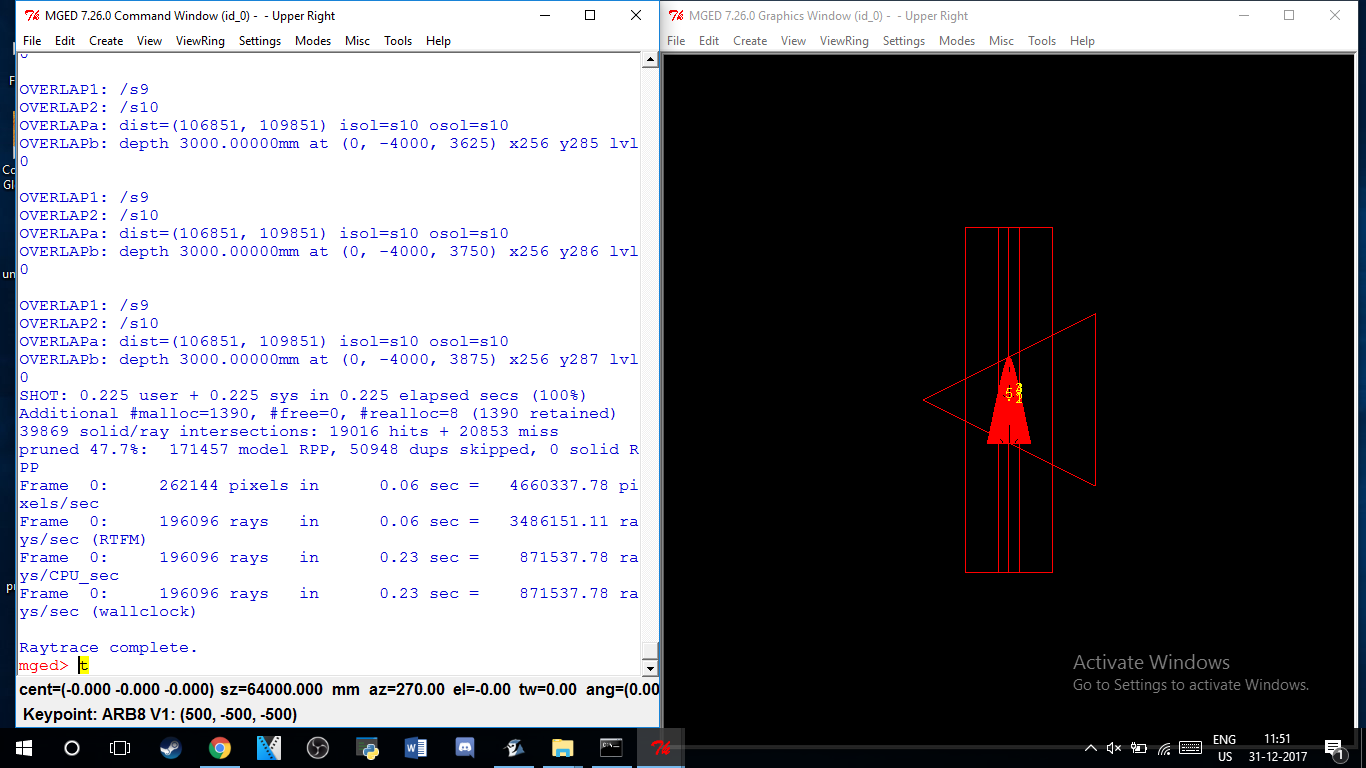Viewport: 1366px width, 768px height.
Task: Open Settings menu in Command Window
Action: (x=260, y=41)
